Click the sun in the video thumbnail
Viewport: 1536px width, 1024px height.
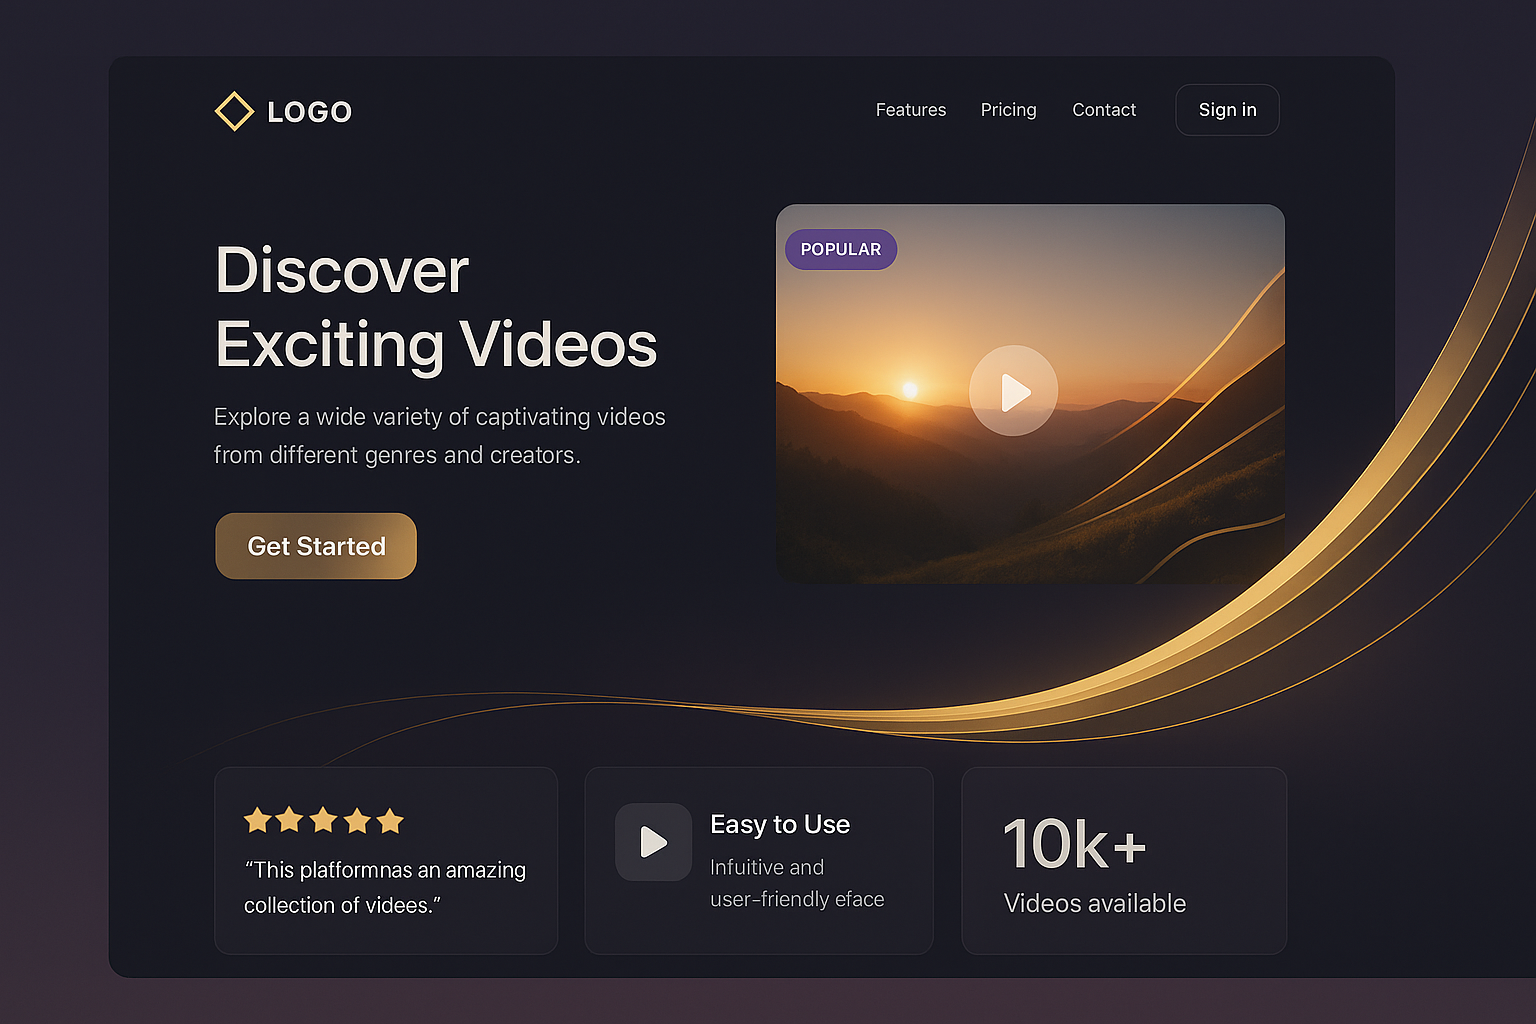[910, 389]
